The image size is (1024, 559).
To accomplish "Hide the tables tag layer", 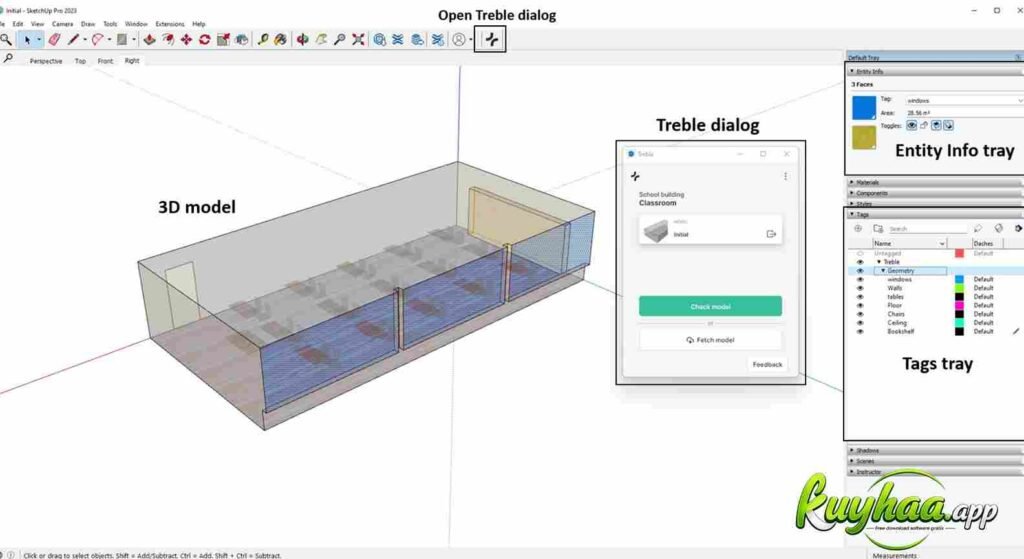I will click(860, 297).
